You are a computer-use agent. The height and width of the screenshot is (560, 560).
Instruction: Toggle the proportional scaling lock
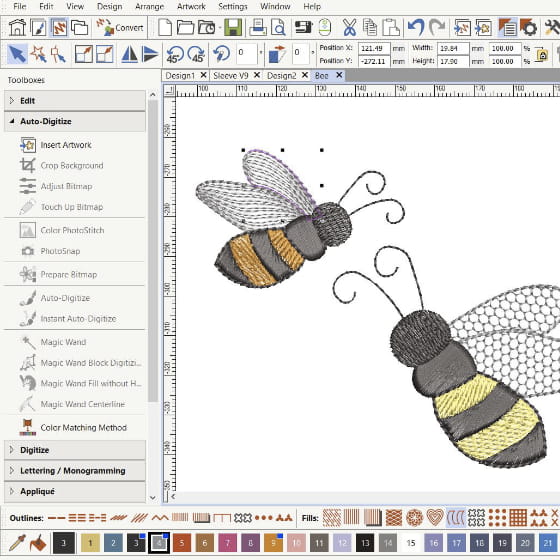(542, 55)
